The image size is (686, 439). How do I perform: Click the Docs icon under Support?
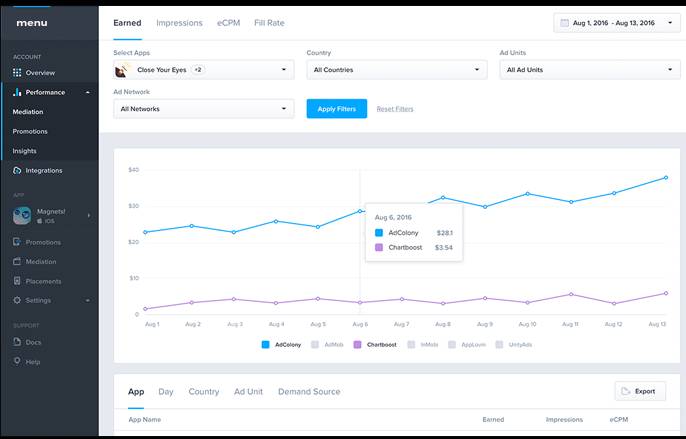point(17,342)
